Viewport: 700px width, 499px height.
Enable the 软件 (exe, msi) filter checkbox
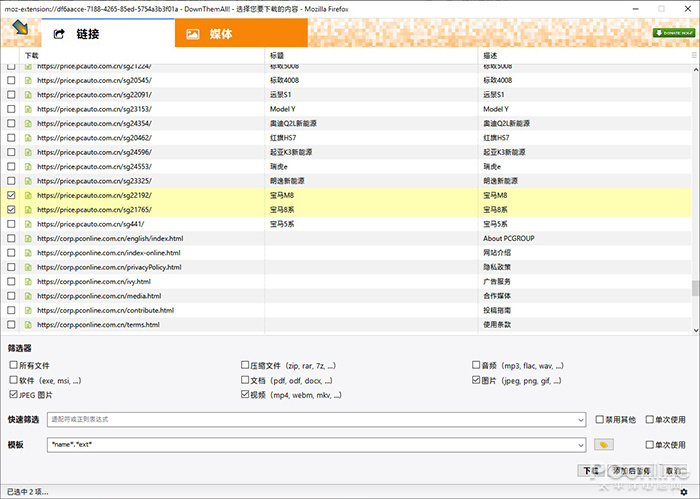coord(13,380)
